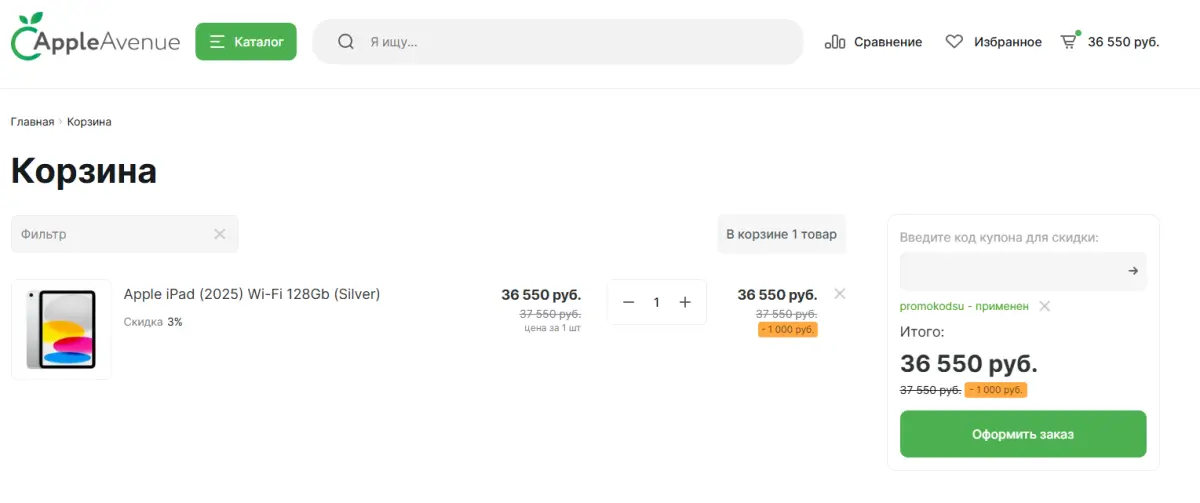
Task: Open the iPad product thumbnail
Action: (61, 330)
